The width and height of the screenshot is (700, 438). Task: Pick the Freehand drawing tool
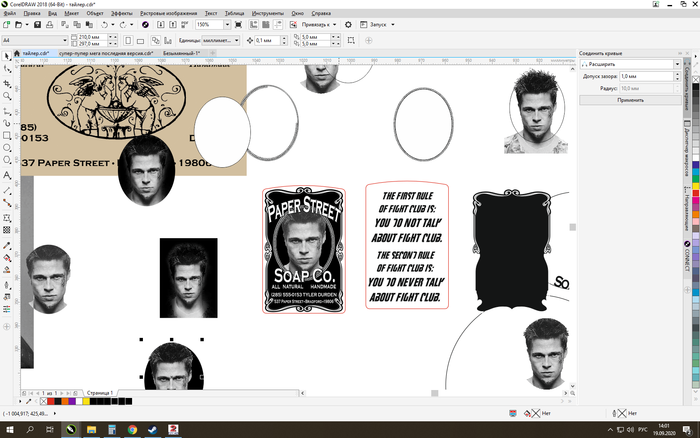point(7,111)
